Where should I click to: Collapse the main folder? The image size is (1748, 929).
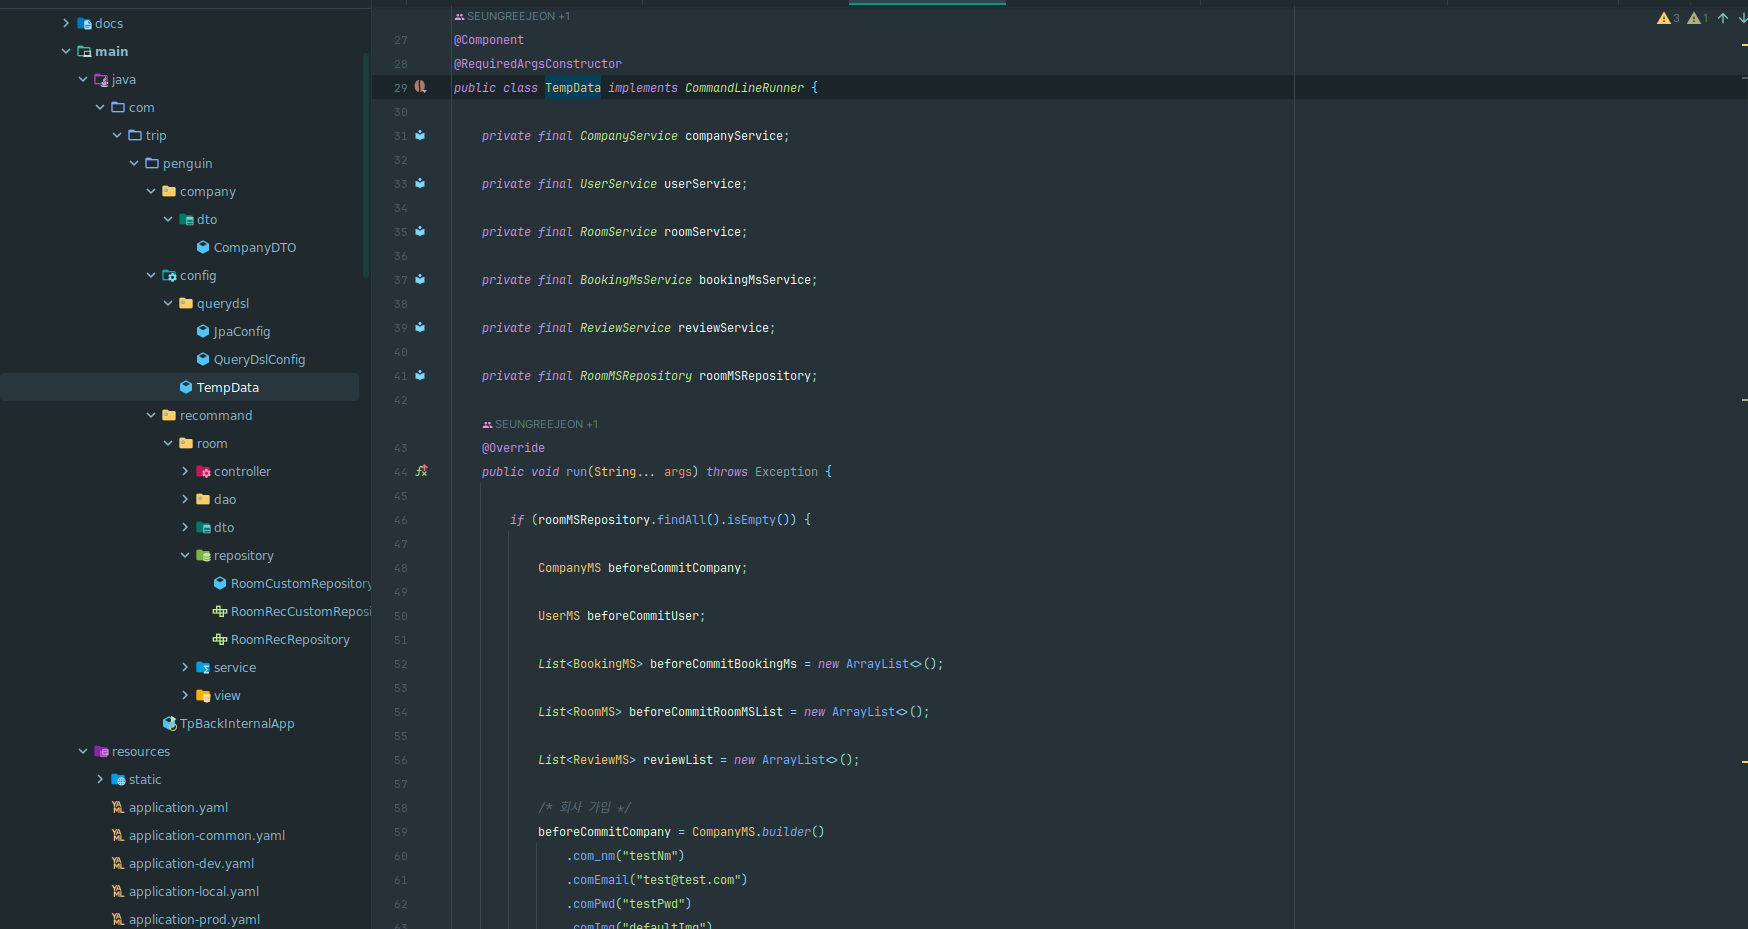pyautogui.click(x=66, y=51)
